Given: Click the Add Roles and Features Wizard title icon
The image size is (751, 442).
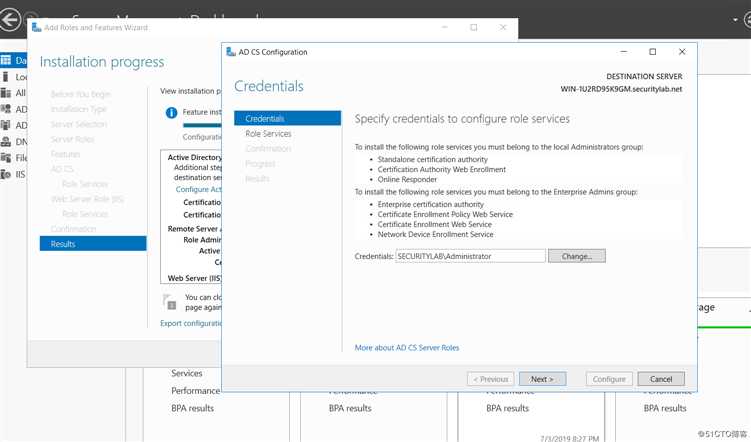Looking at the screenshot, I should (36, 27).
